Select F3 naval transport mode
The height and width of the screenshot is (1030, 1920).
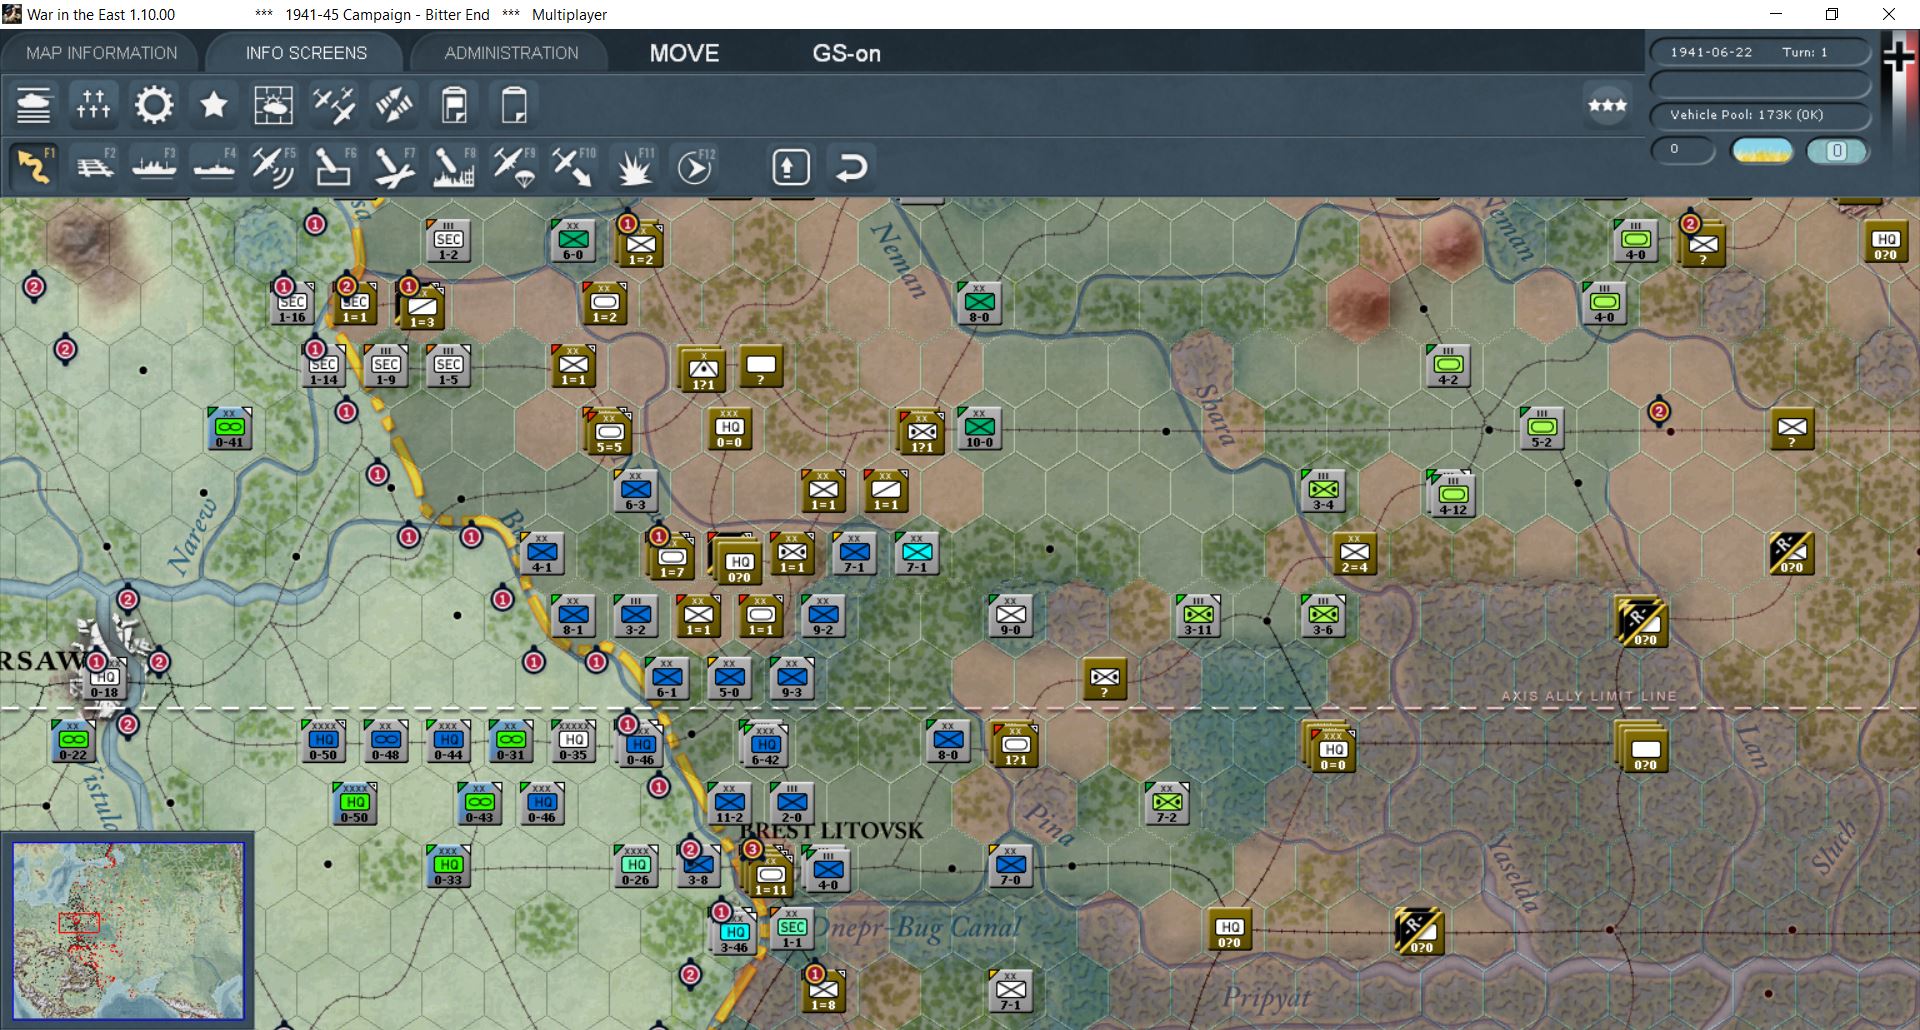coord(154,167)
